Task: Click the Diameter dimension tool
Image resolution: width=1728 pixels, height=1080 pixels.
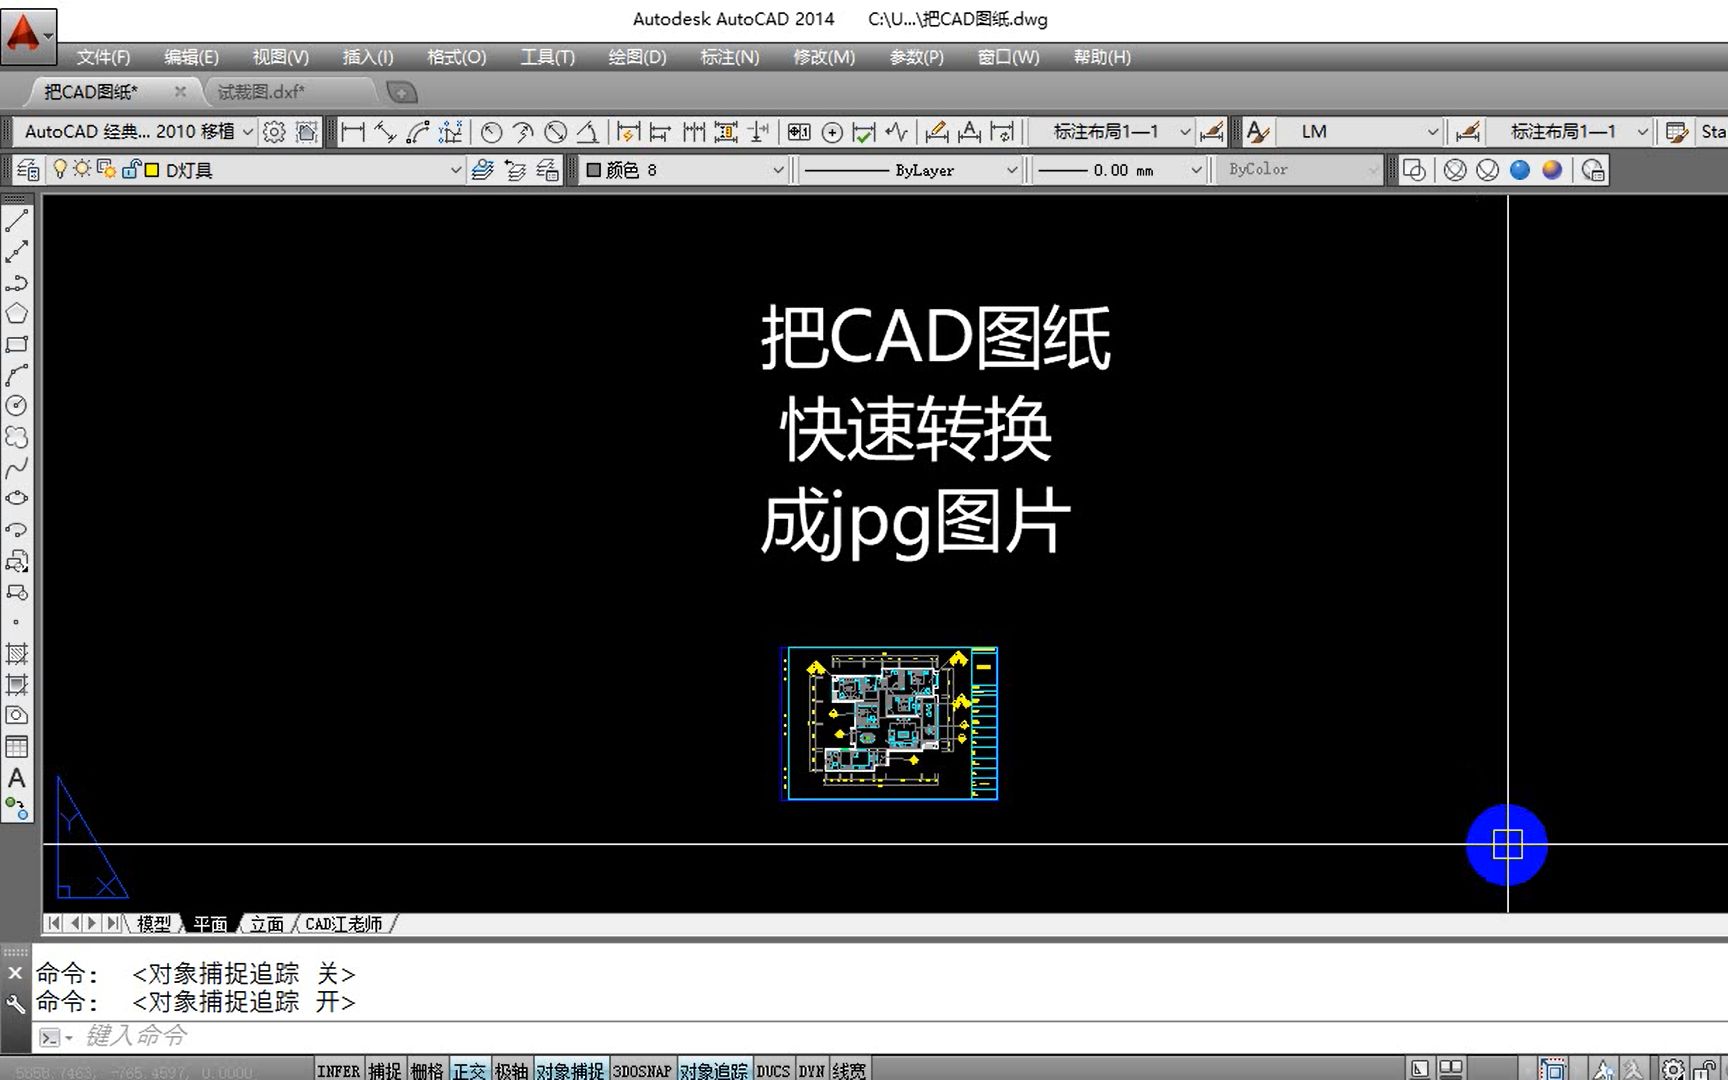Action: click(x=556, y=132)
